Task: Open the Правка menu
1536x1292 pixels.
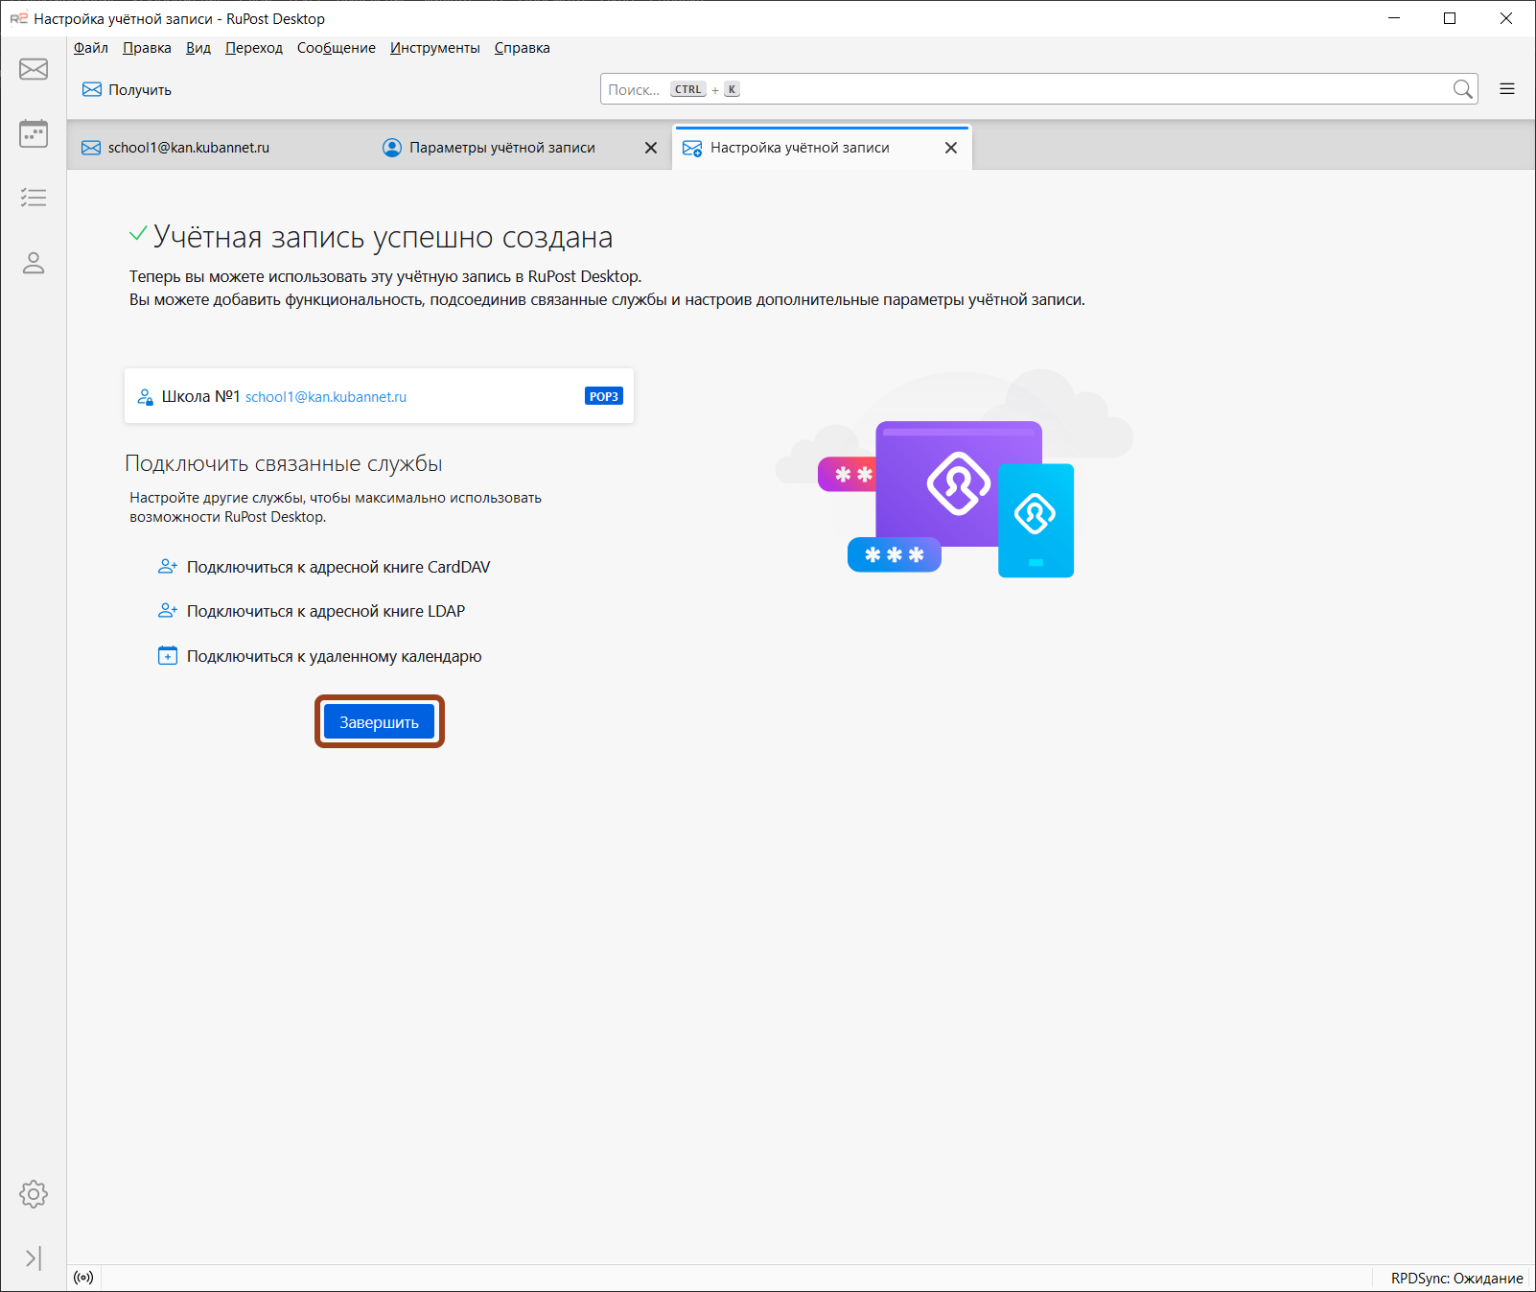Action: tap(147, 48)
